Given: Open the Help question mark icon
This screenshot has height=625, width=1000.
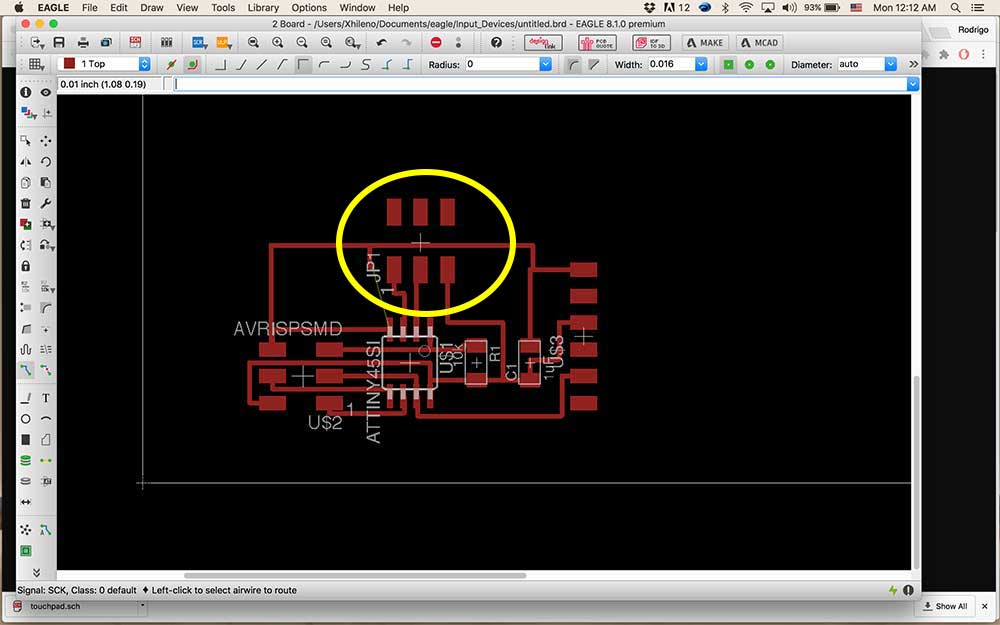Looking at the screenshot, I should tap(496, 43).
